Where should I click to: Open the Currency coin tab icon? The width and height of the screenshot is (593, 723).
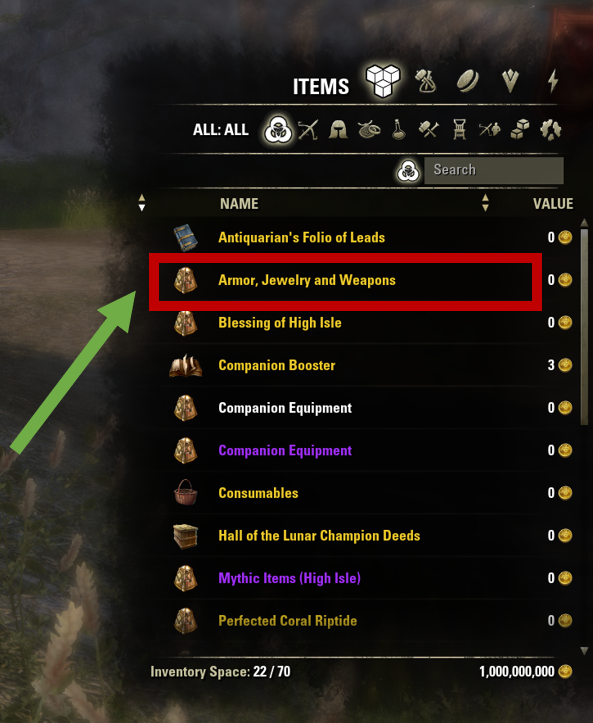coord(468,81)
